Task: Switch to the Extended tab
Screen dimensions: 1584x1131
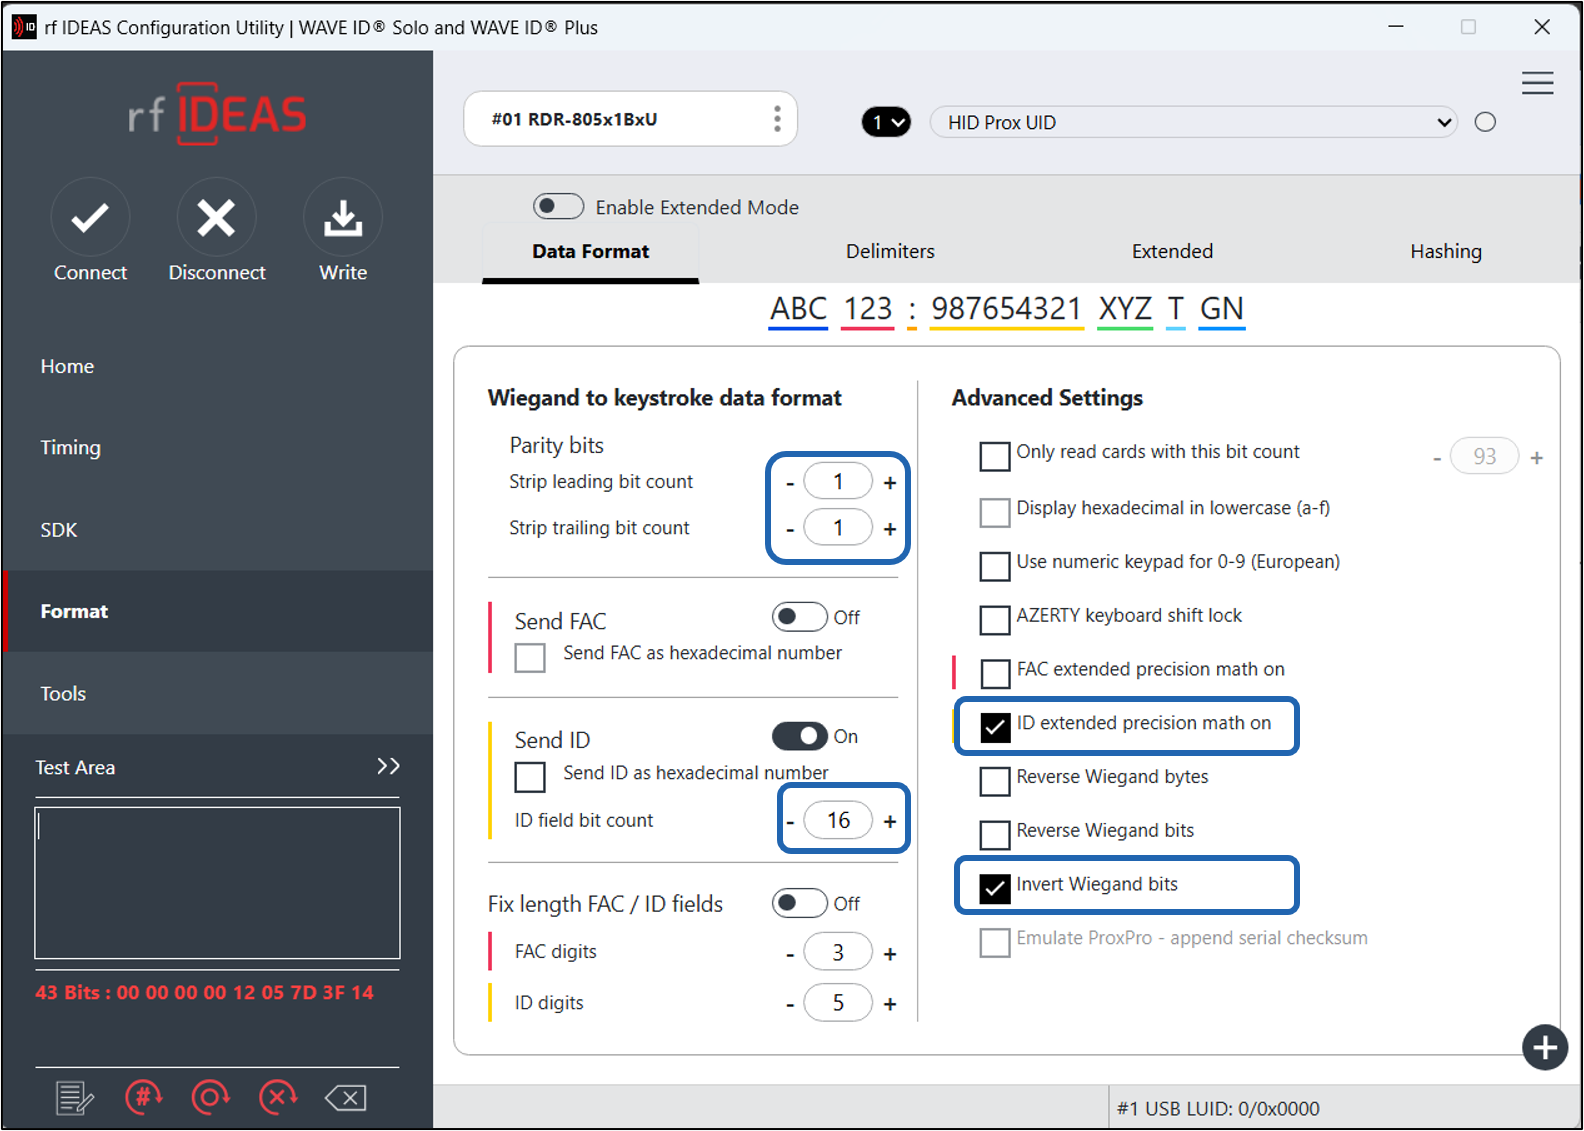Action: point(1172,251)
